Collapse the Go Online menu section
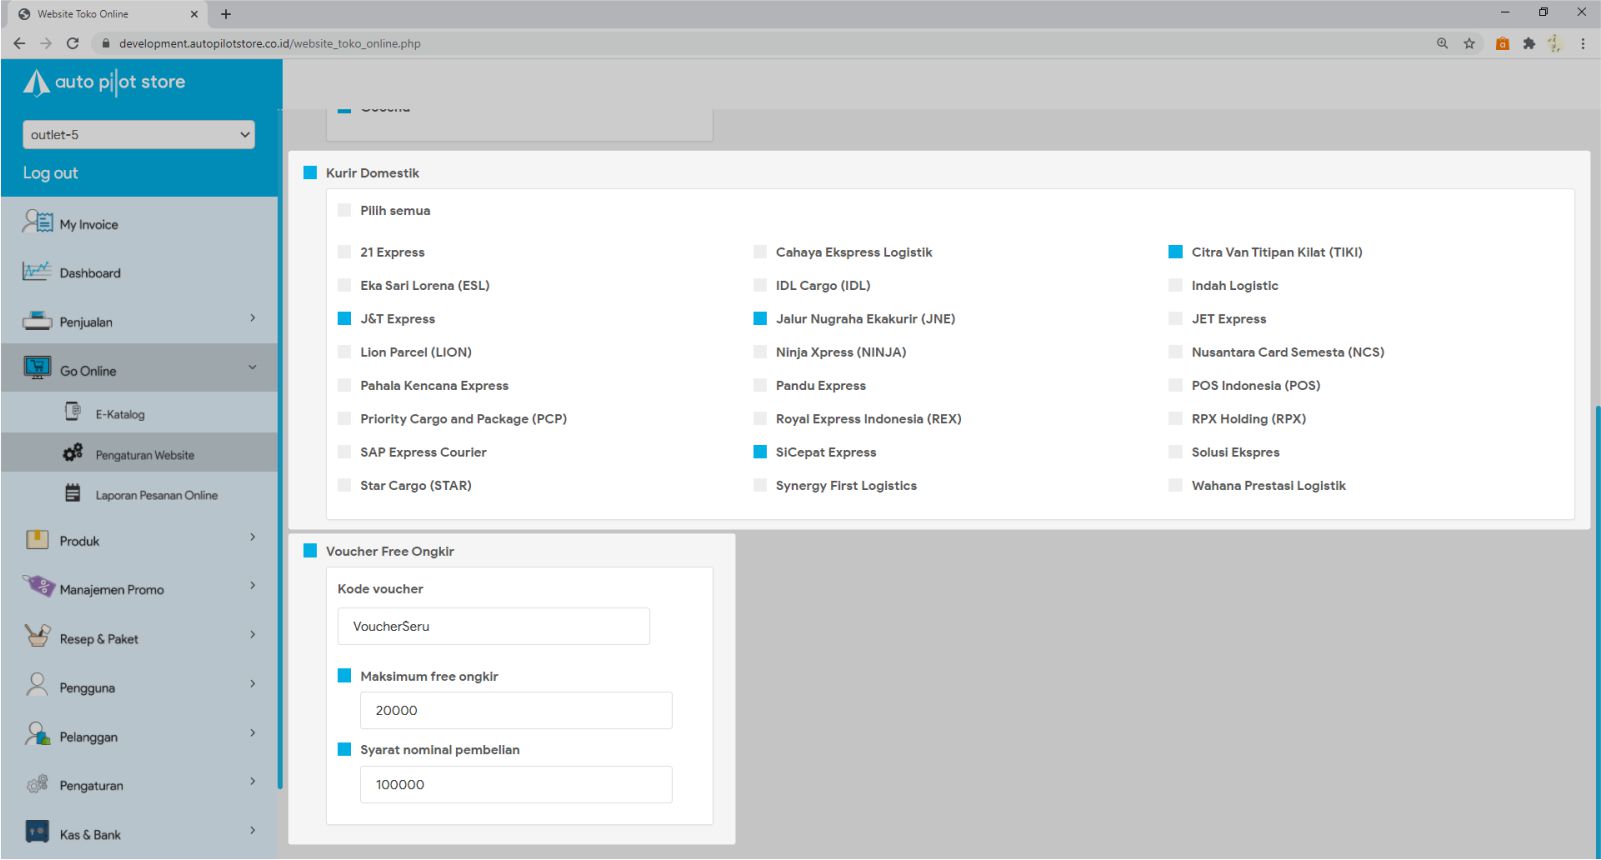 coord(252,368)
